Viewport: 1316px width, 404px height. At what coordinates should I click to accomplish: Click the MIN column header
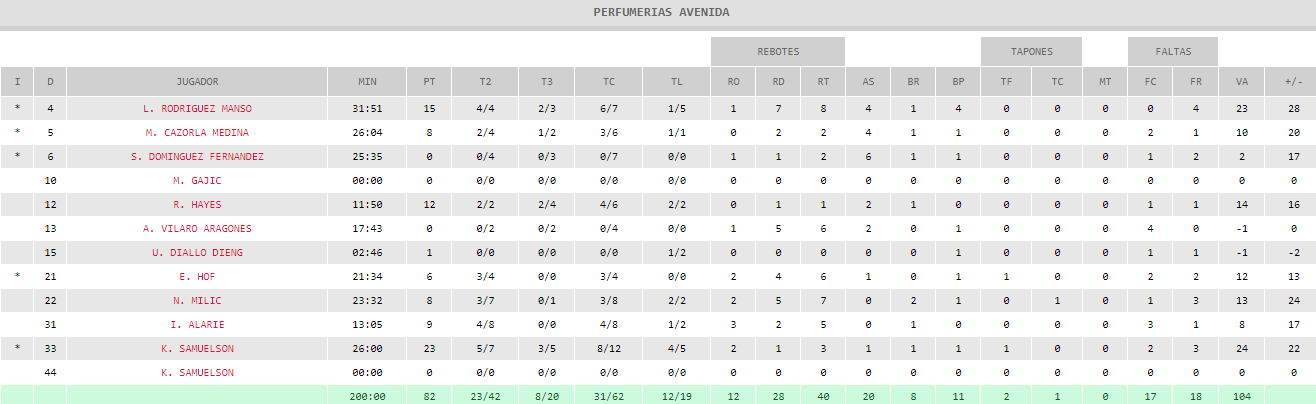367,81
